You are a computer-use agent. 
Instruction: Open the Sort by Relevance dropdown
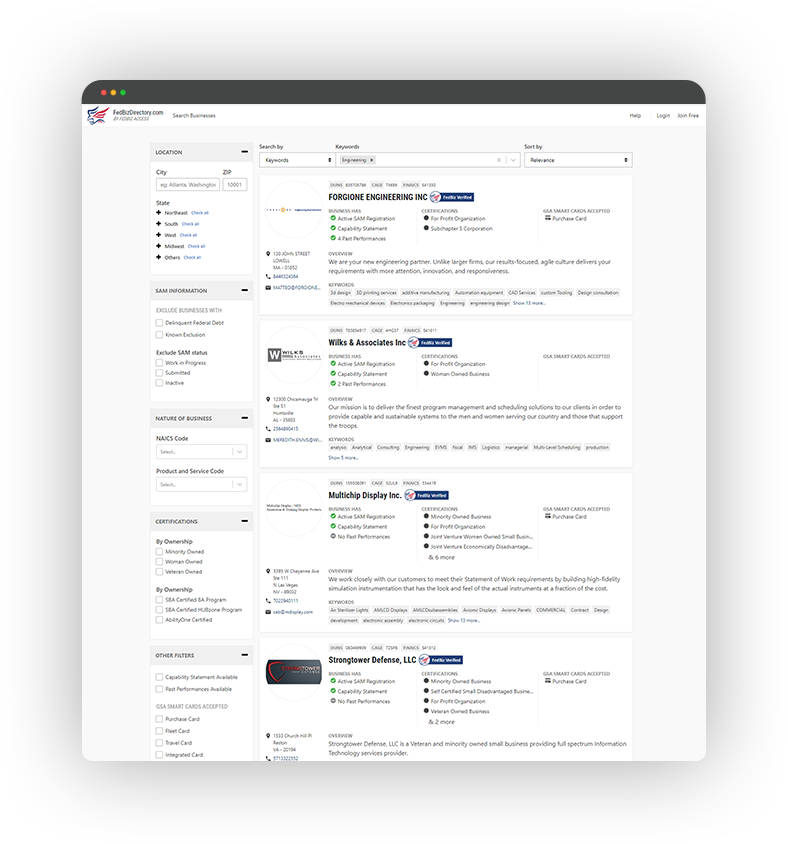pyautogui.click(x=577, y=160)
